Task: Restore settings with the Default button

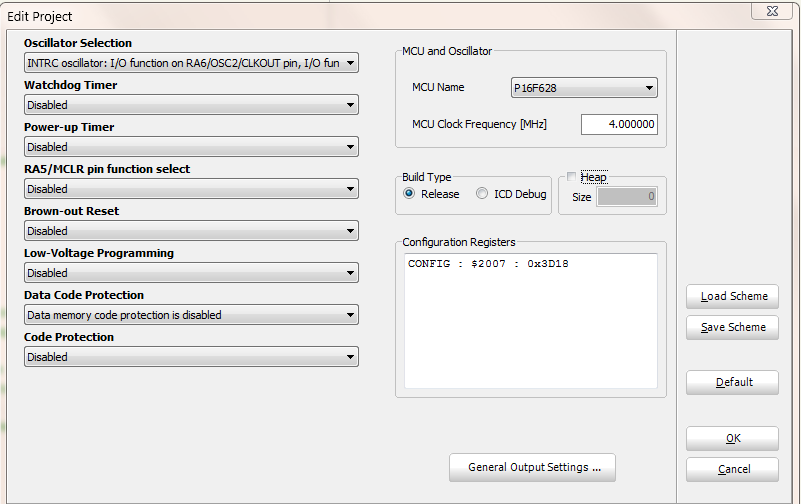Action: click(x=733, y=382)
